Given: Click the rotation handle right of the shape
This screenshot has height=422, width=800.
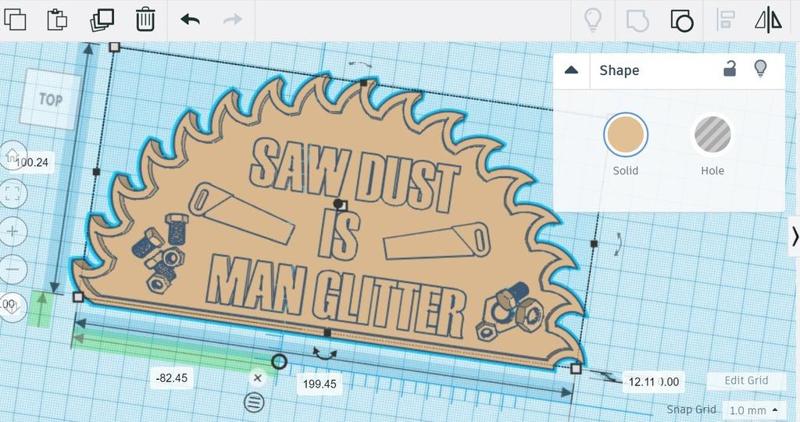Looking at the screenshot, I should [x=618, y=244].
